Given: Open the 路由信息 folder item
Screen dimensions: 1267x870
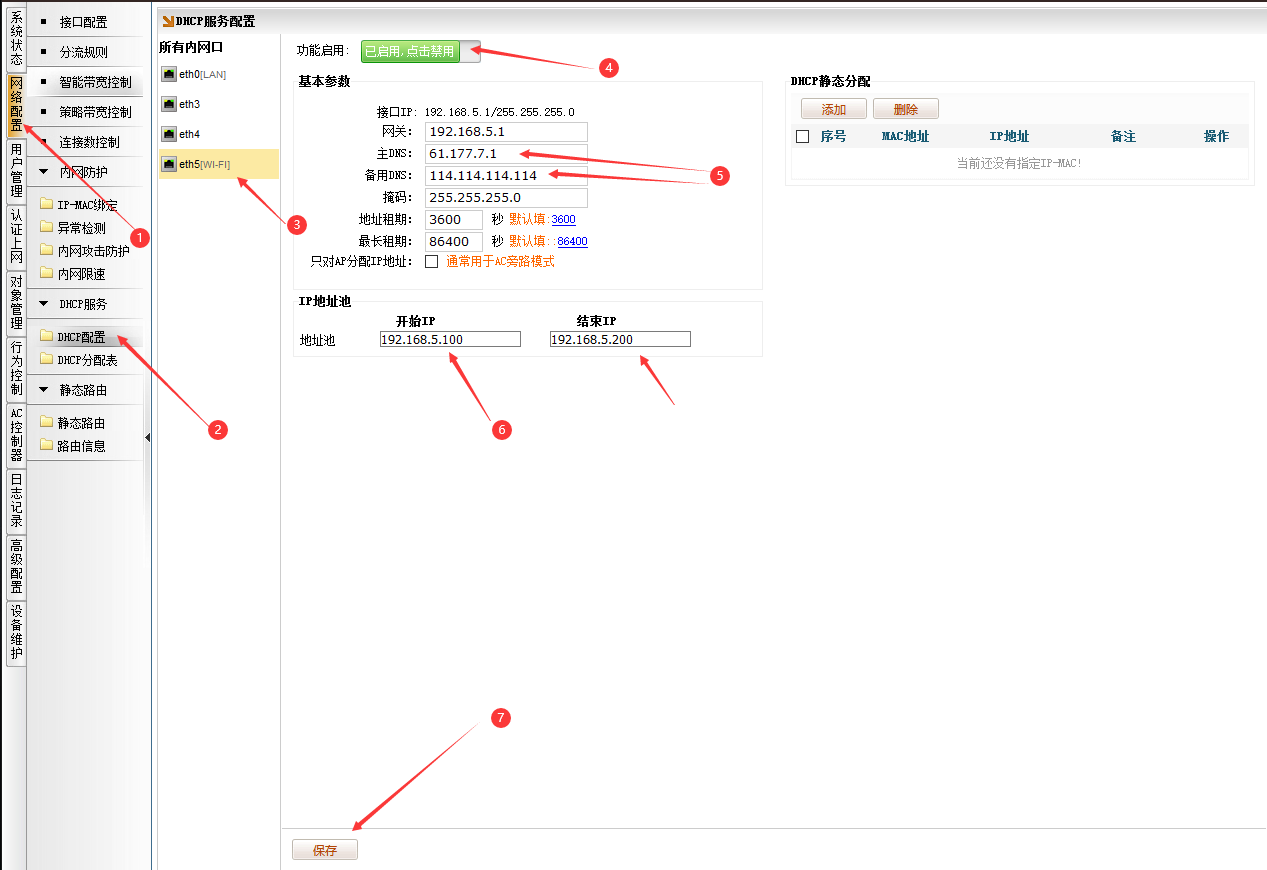Looking at the screenshot, I should [x=46, y=446].
